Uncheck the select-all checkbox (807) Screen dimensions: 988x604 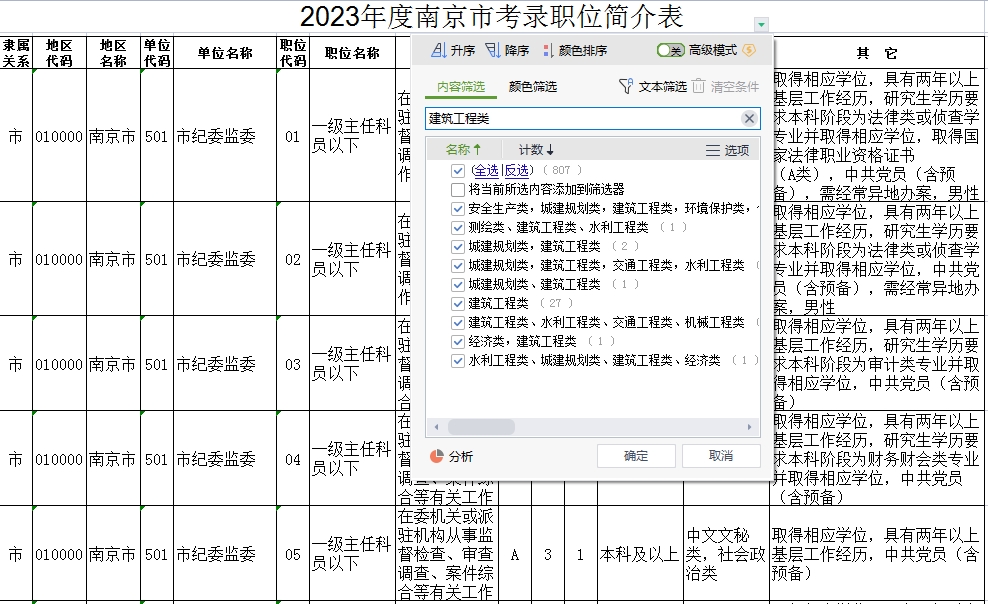point(458,171)
